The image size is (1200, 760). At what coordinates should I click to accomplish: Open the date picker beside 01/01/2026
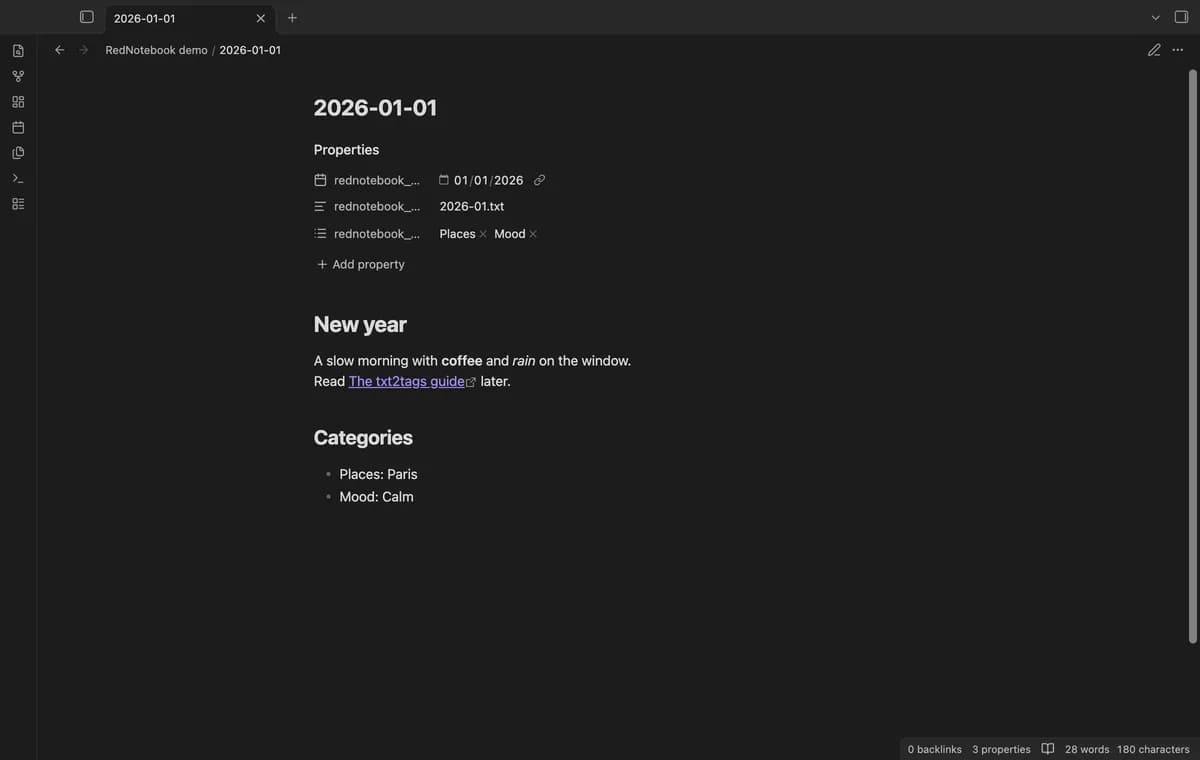point(444,180)
